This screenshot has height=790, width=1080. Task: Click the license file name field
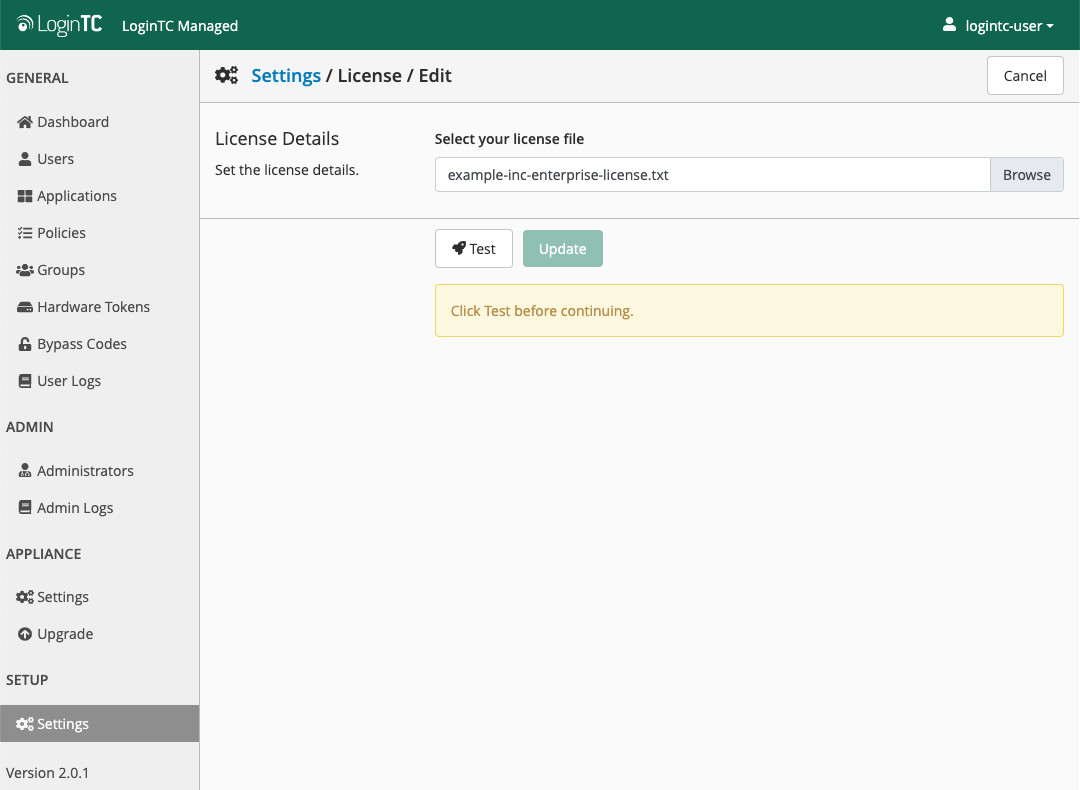click(x=711, y=174)
